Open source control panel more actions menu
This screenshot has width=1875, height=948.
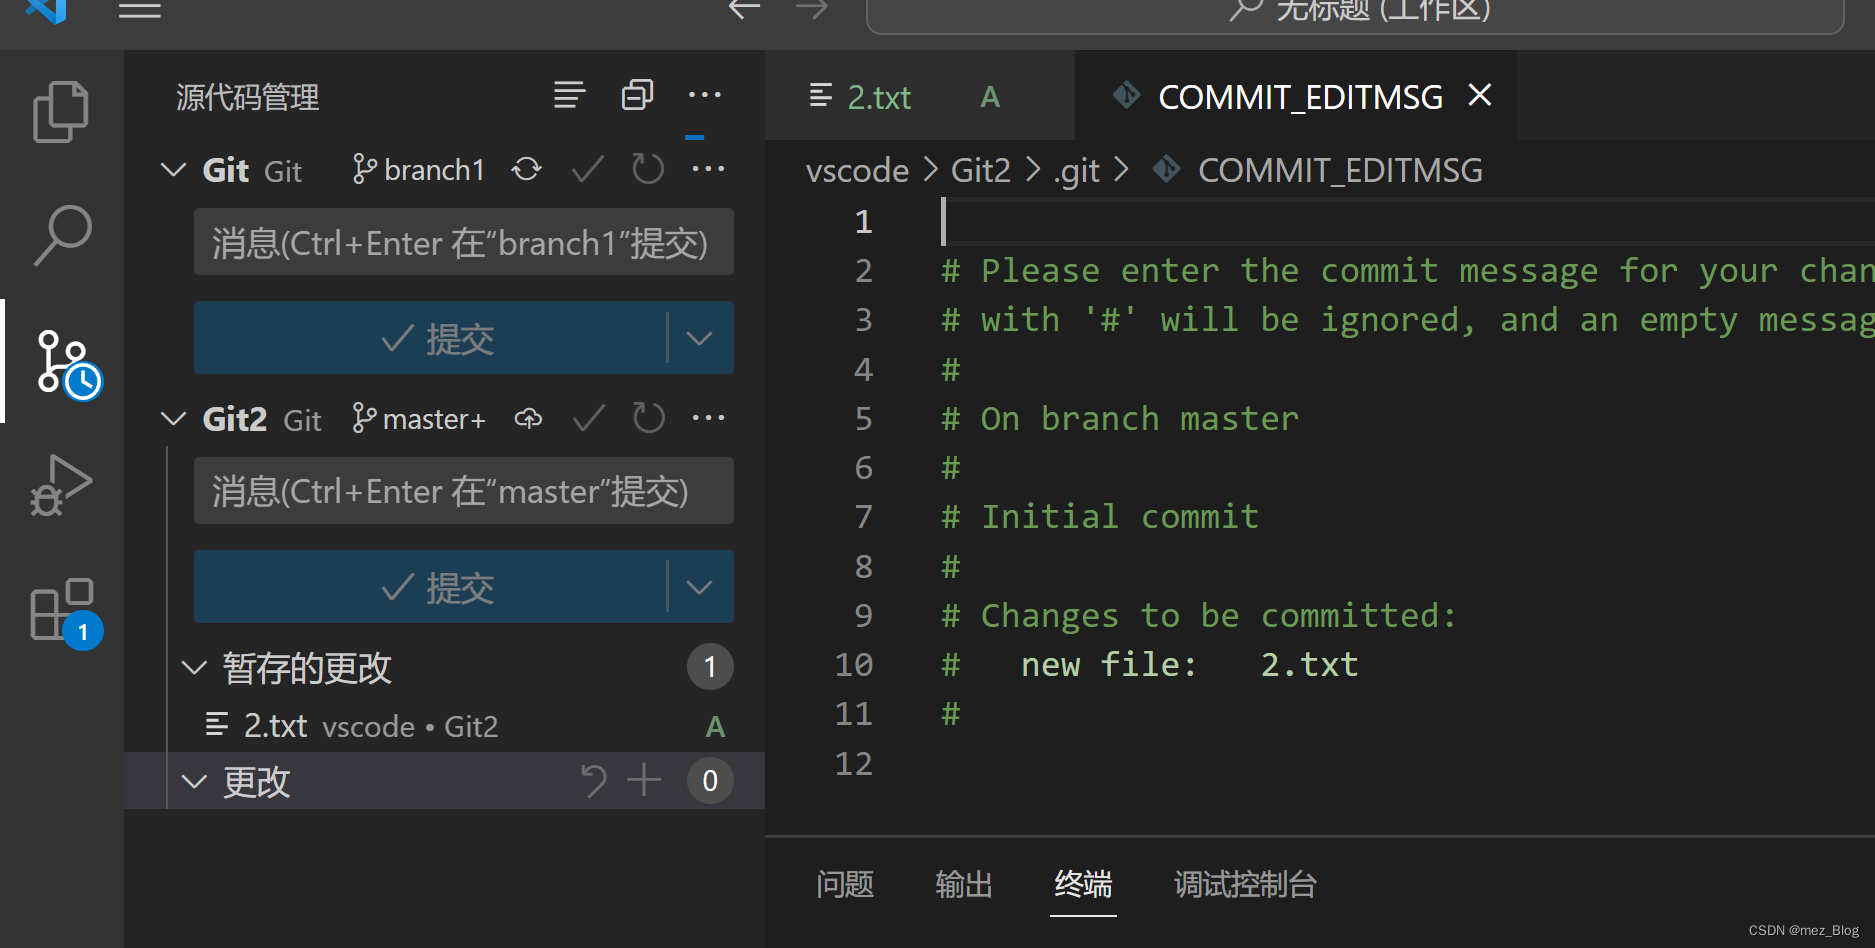tap(705, 96)
